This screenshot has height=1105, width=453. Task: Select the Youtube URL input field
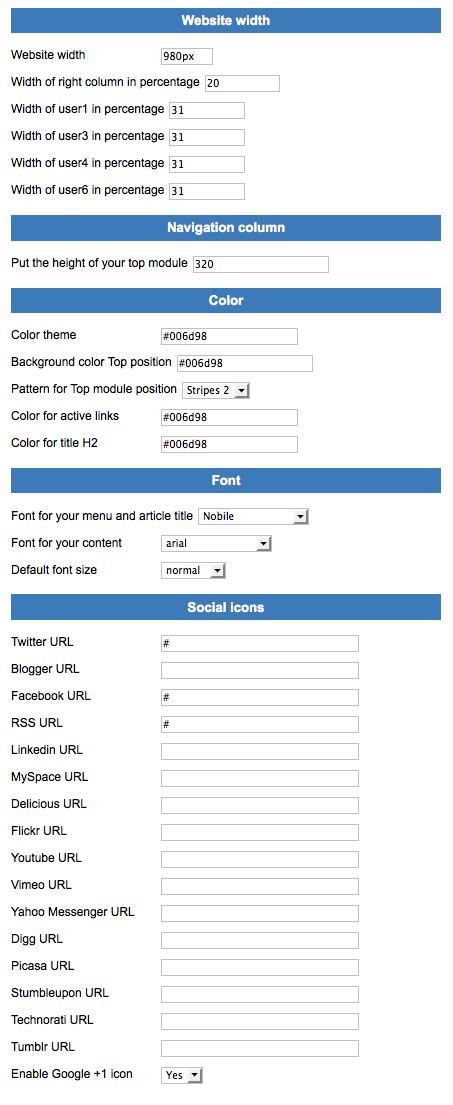(x=260, y=859)
